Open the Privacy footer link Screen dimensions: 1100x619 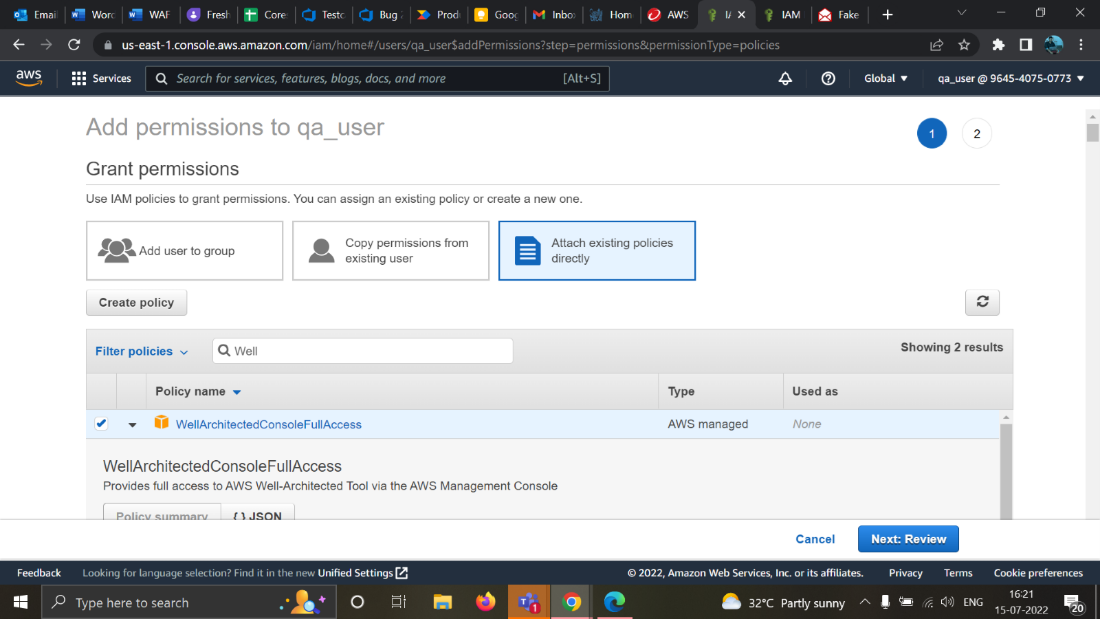(905, 573)
